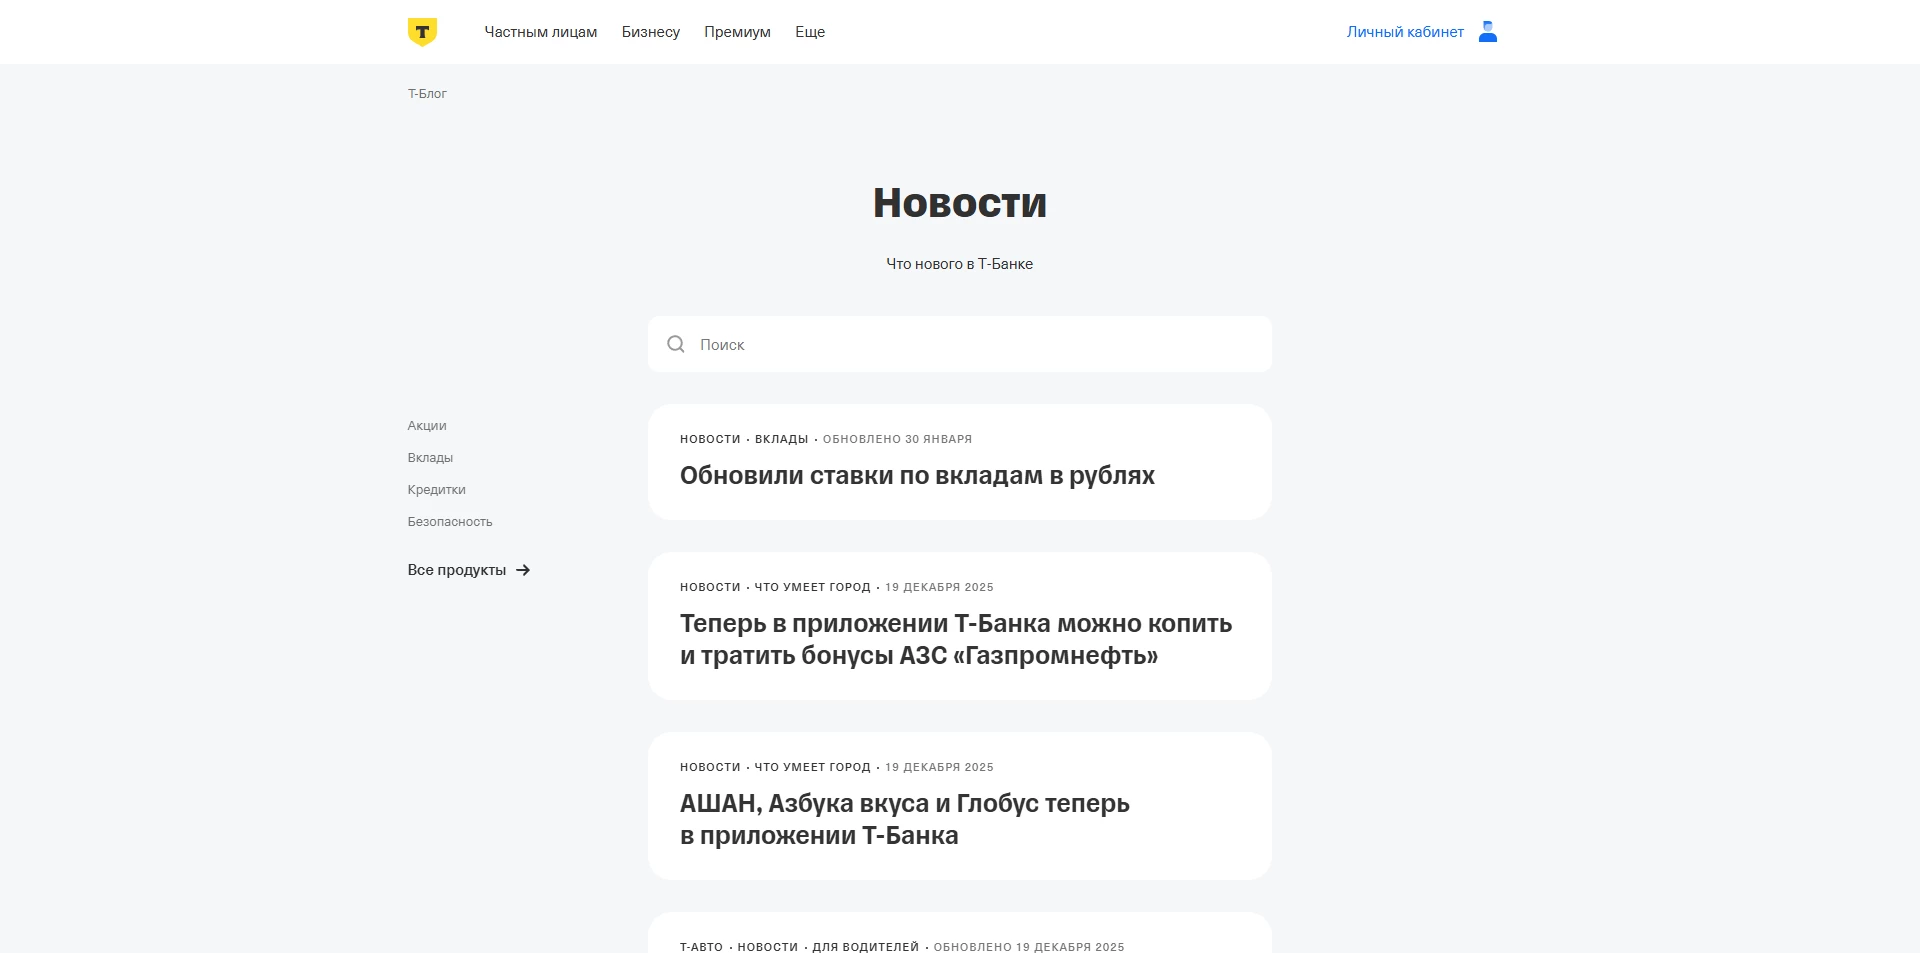1920x953 pixels.
Task: Open Личный кабинет link
Action: click(1405, 32)
